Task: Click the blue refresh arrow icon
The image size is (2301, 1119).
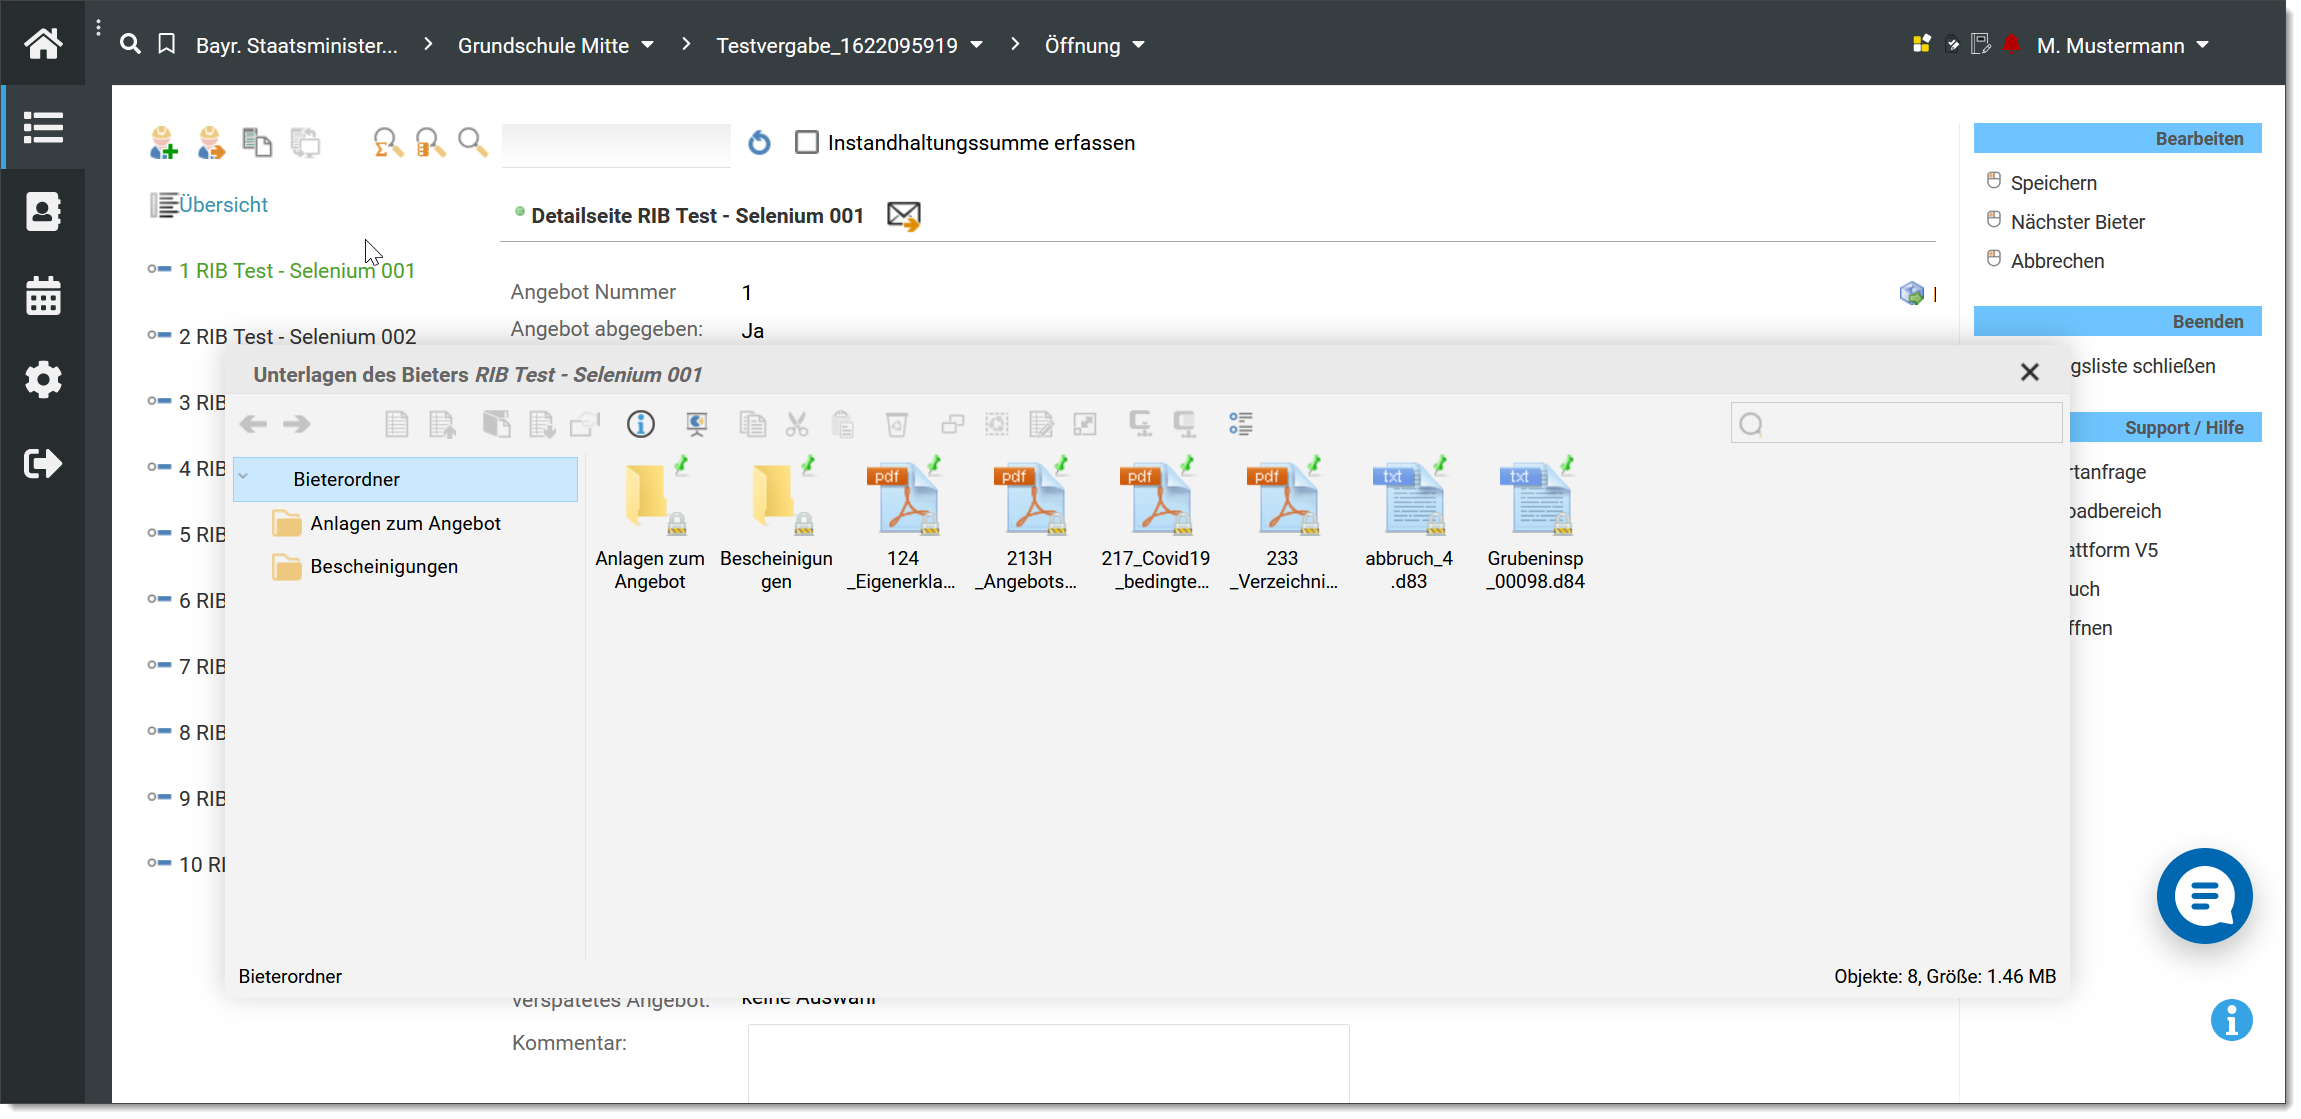Action: pos(760,143)
